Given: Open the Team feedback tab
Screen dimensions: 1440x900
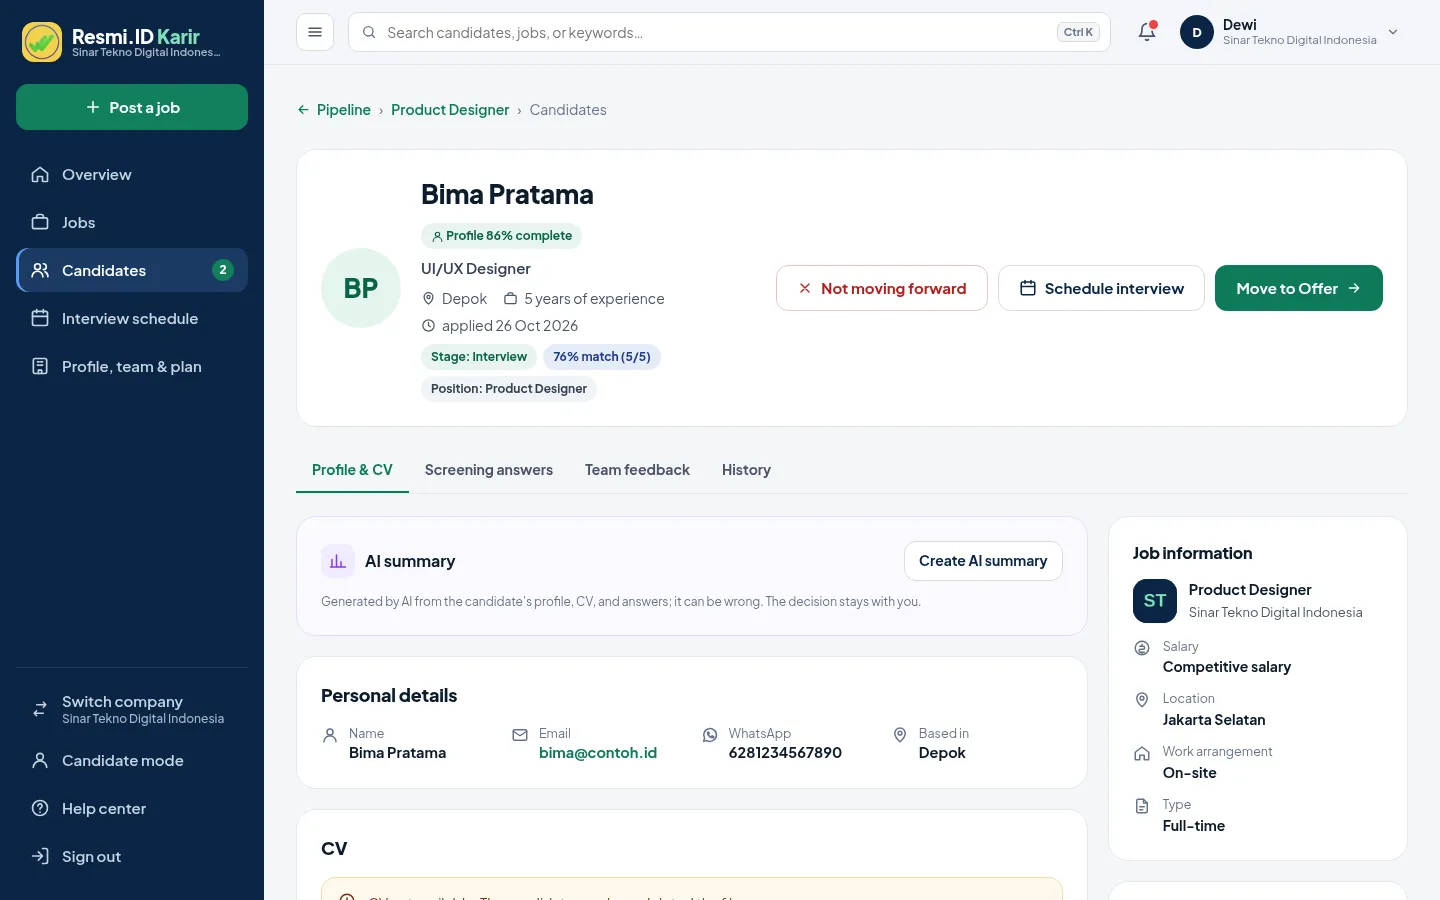Looking at the screenshot, I should tap(637, 470).
